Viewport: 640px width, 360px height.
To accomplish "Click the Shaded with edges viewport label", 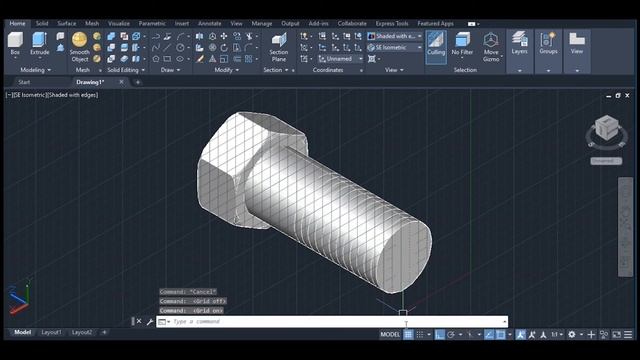I will (x=73, y=95).
